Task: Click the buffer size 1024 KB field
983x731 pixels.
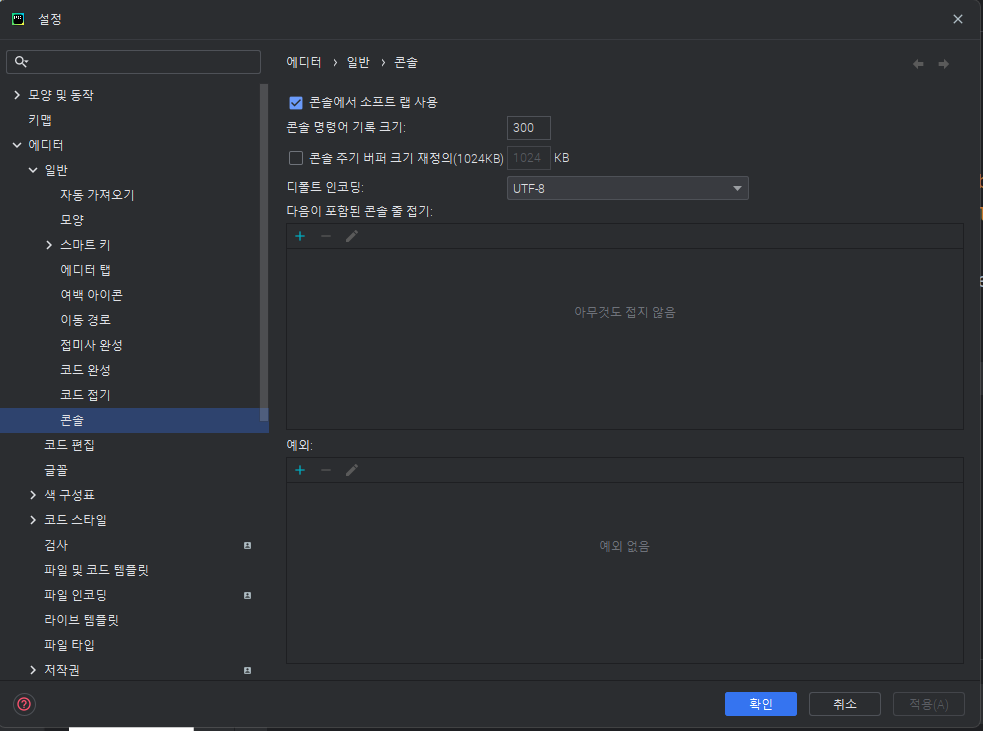Action: tap(528, 158)
